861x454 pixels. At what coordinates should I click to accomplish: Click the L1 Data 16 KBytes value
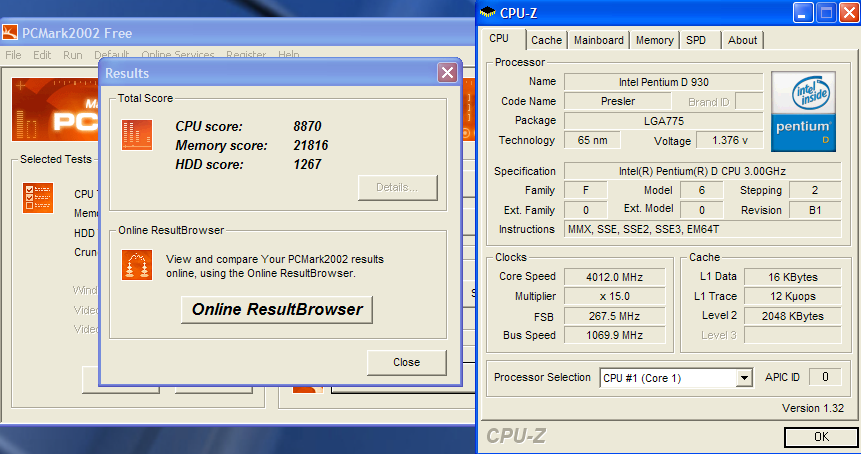[x=792, y=277]
